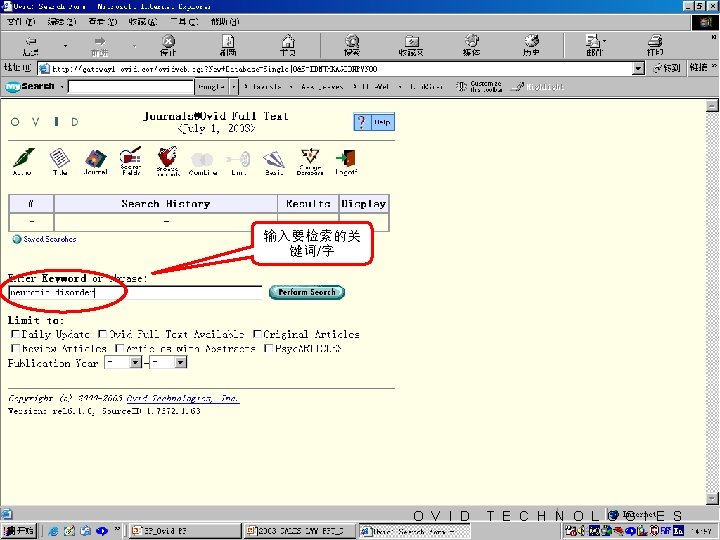Check the Review Articles limit box
The height and width of the screenshot is (540, 720).
(15, 349)
